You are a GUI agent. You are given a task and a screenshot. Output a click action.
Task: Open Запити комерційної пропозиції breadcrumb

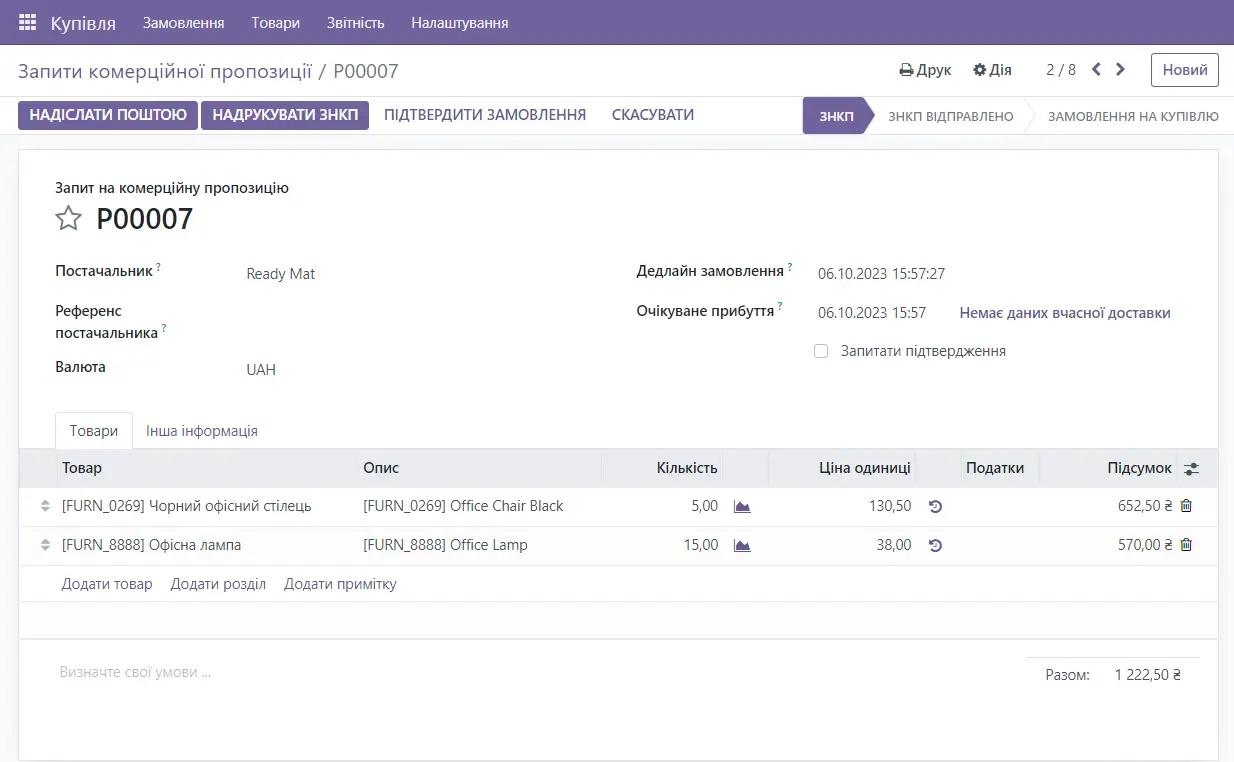(x=163, y=71)
